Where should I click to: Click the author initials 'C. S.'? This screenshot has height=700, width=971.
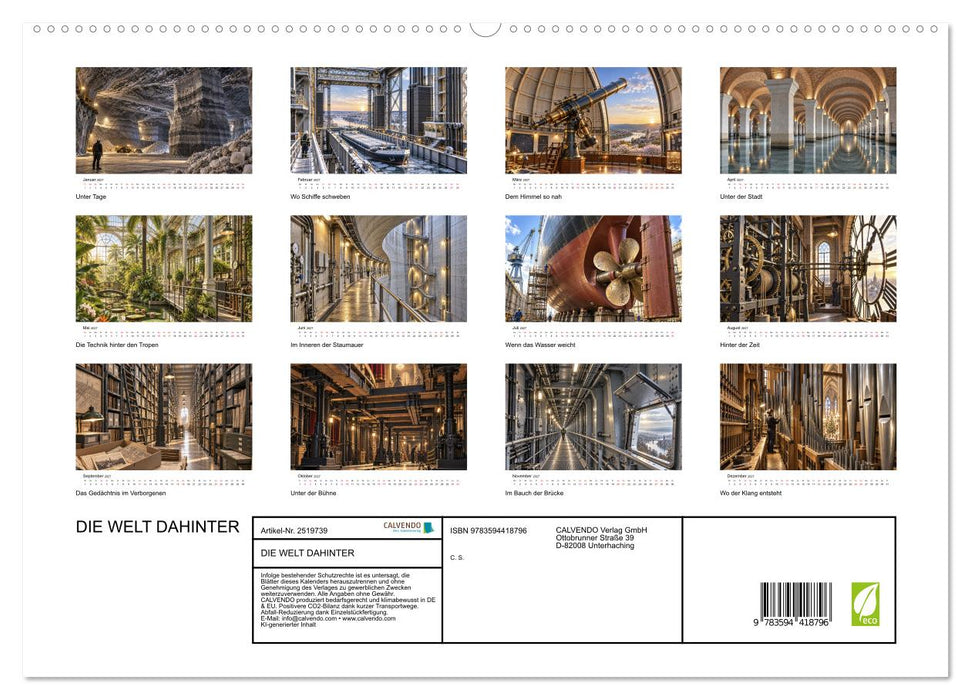[x=457, y=558]
